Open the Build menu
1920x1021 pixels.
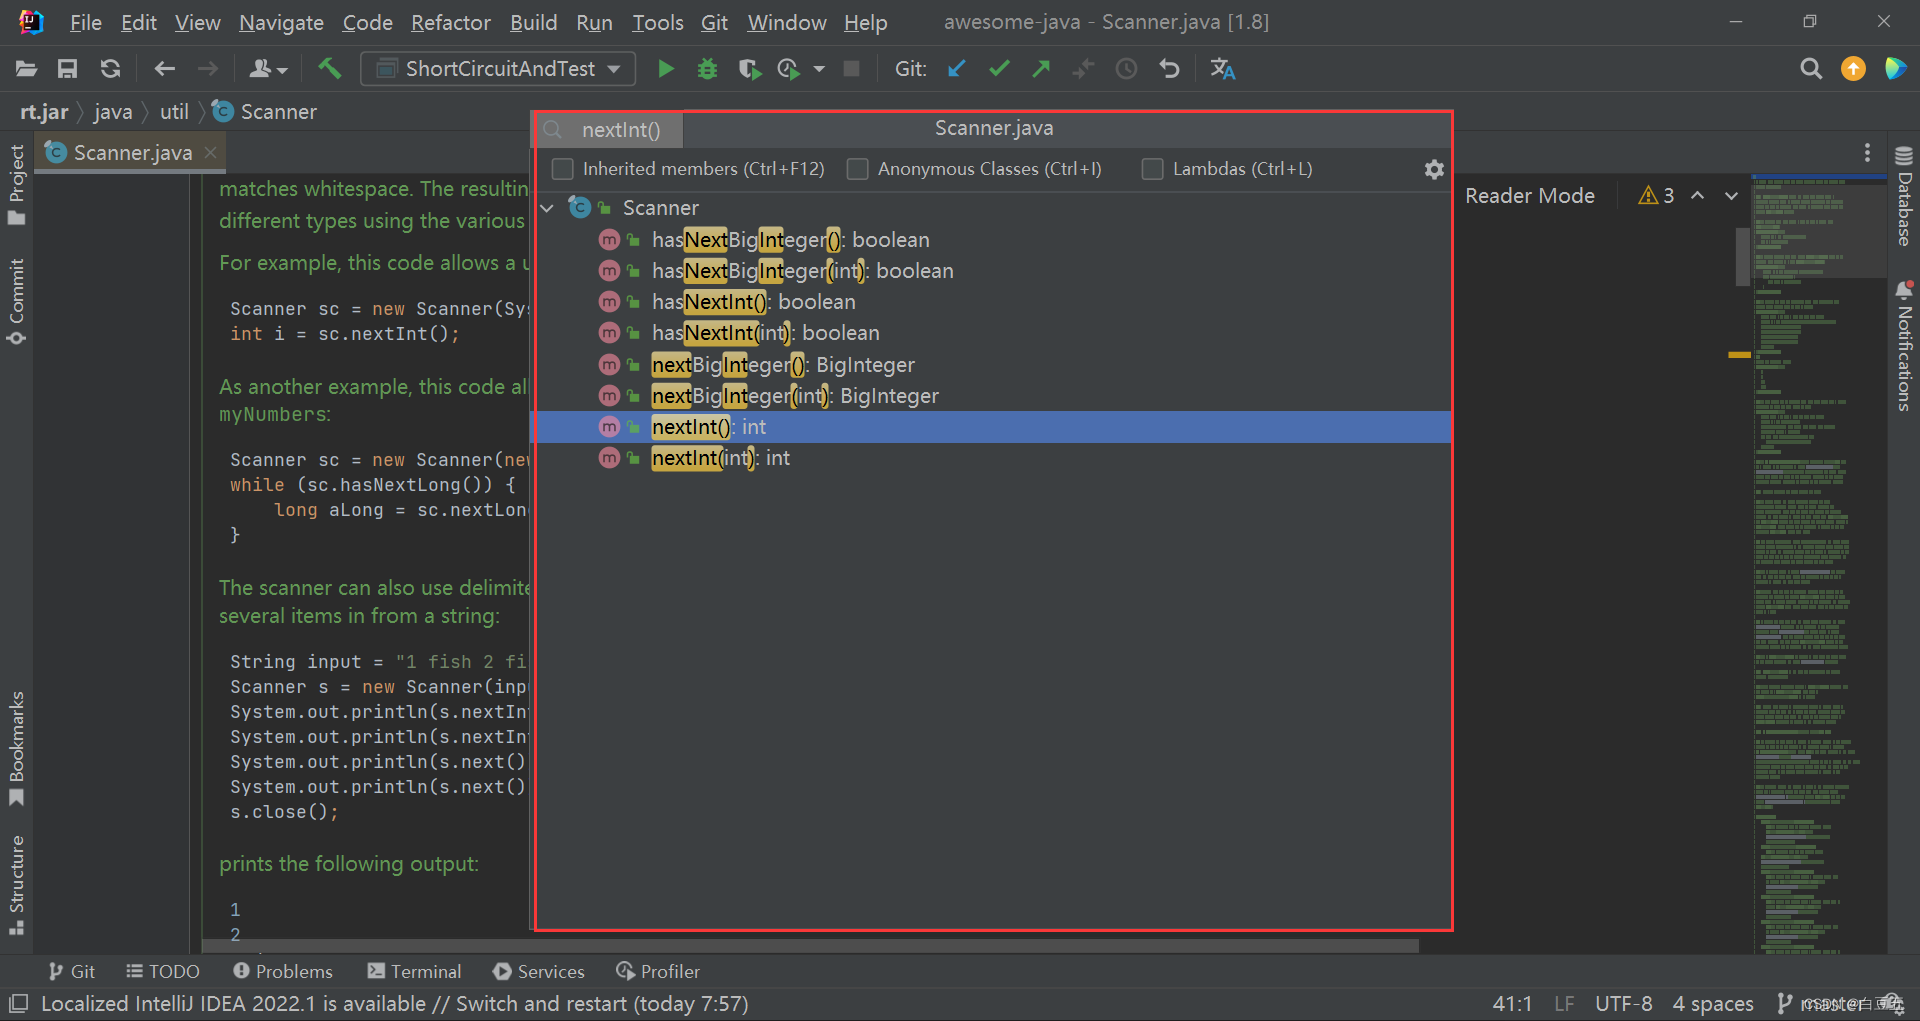point(533,22)
